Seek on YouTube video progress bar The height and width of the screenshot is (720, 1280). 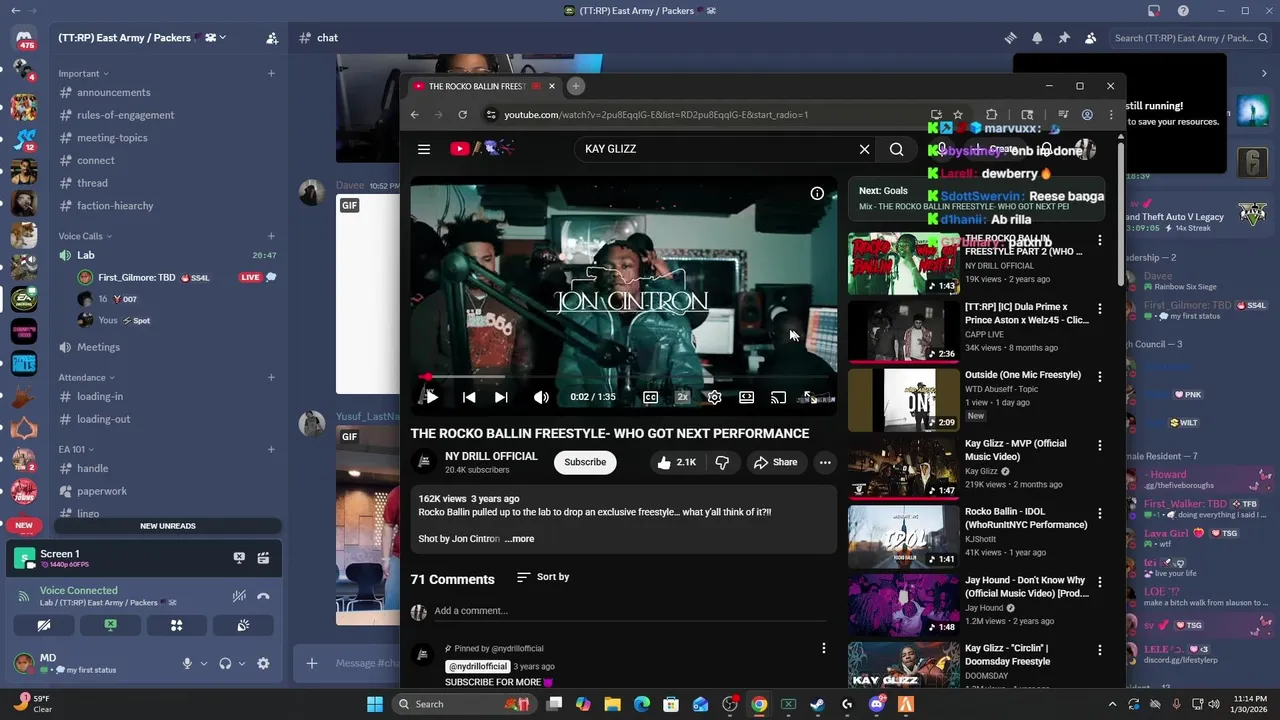tap(624, 377)
